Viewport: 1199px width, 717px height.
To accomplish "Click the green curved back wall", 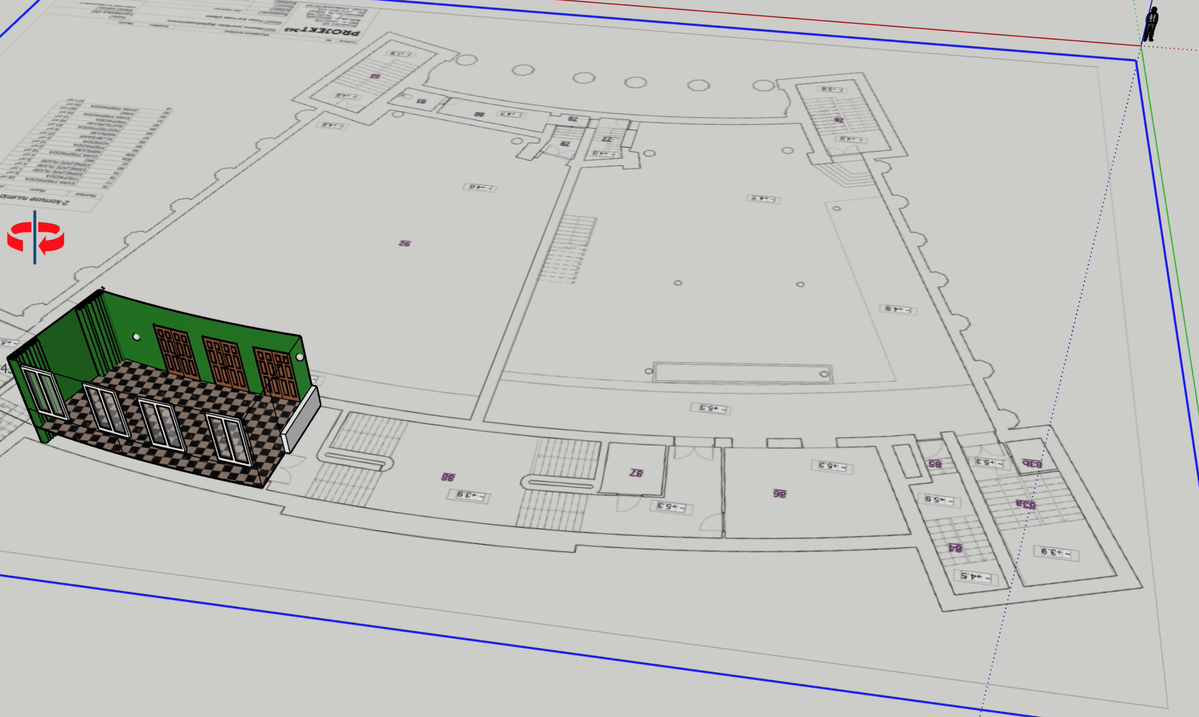I will (x=206, y=329).
